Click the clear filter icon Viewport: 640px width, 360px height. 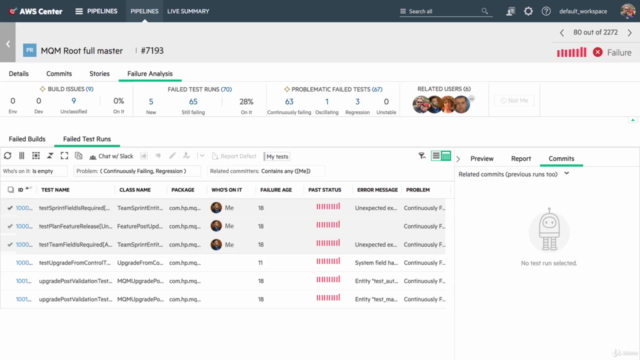[x=422, y=156]
